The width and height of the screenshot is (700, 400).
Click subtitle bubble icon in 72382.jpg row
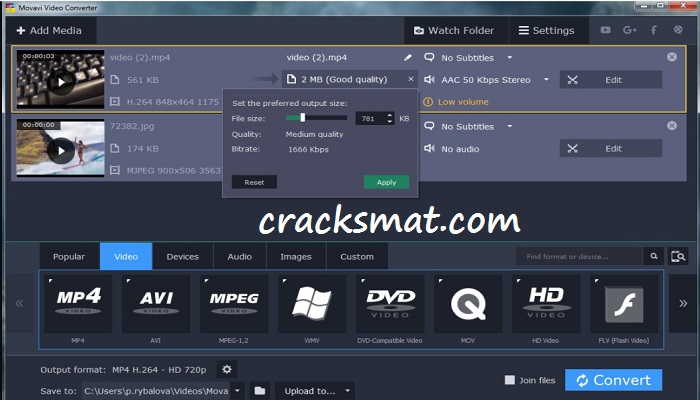(x=429, y=126)
